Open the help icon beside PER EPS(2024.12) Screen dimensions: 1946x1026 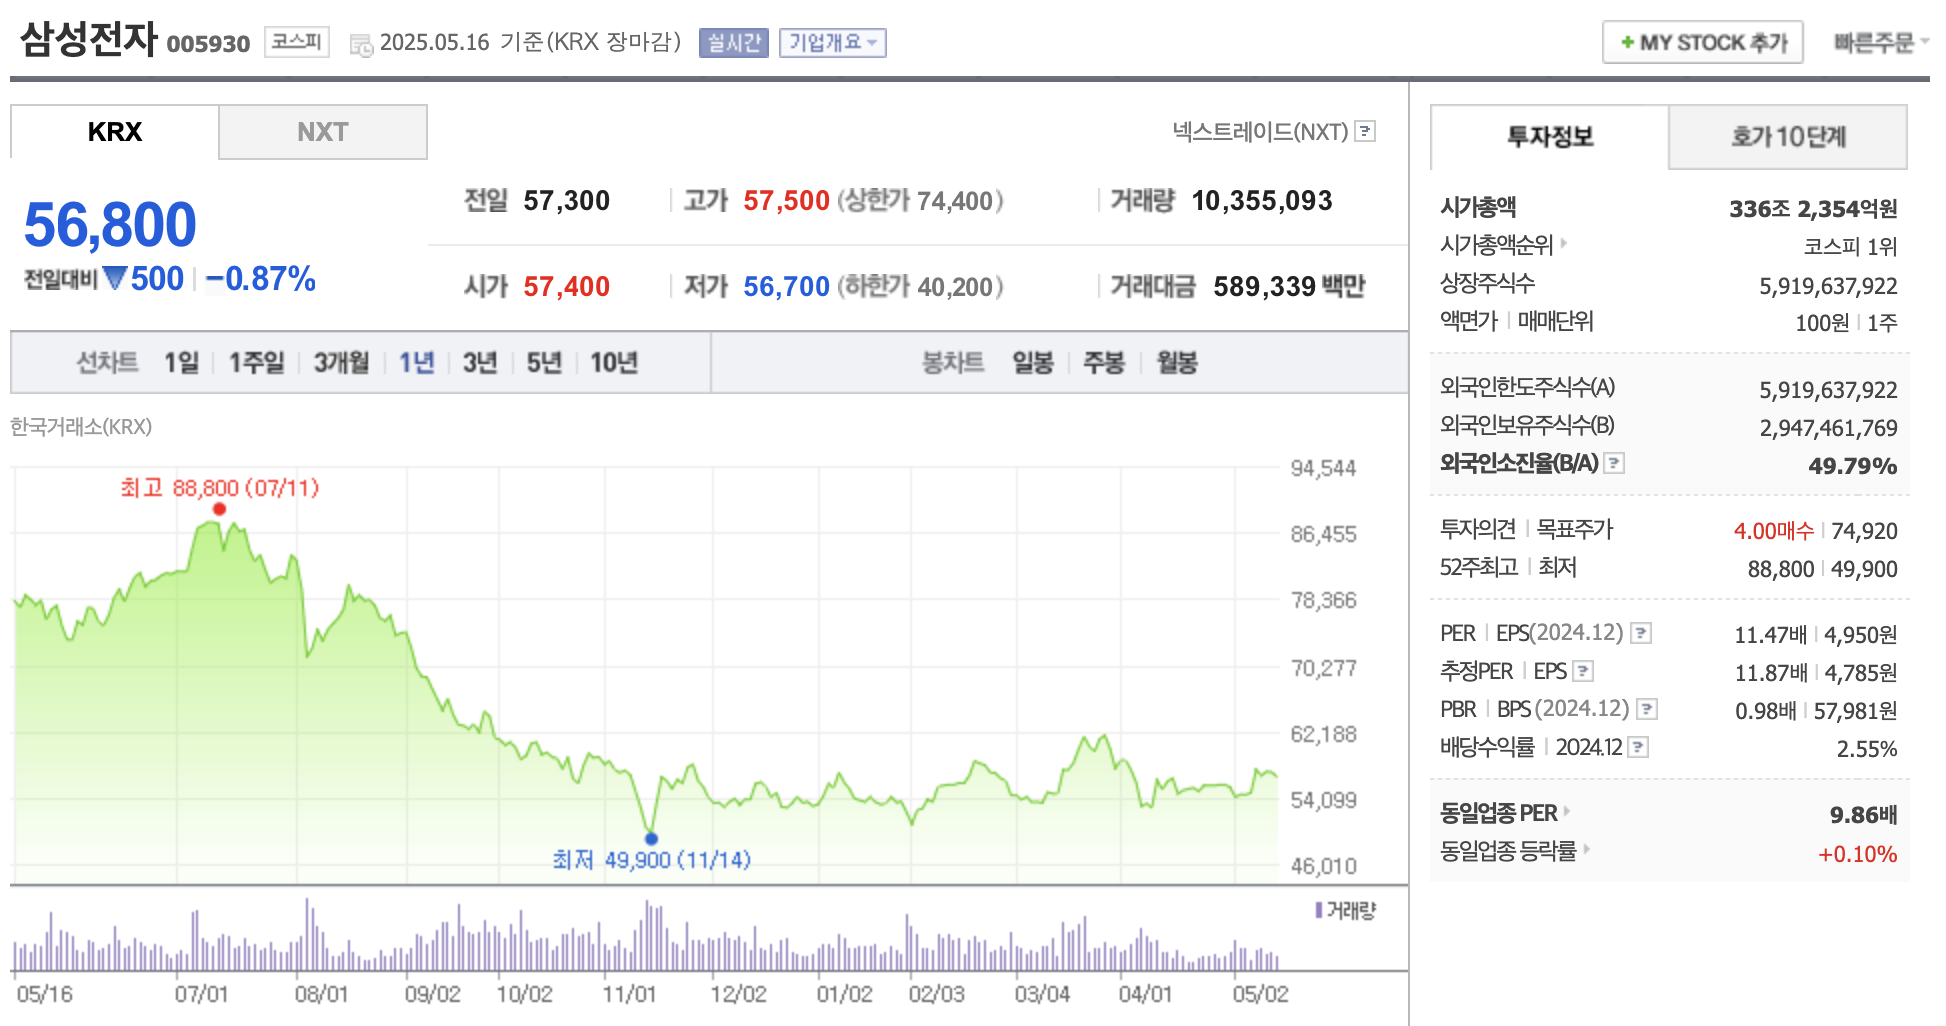click(x=1641, y=633)
